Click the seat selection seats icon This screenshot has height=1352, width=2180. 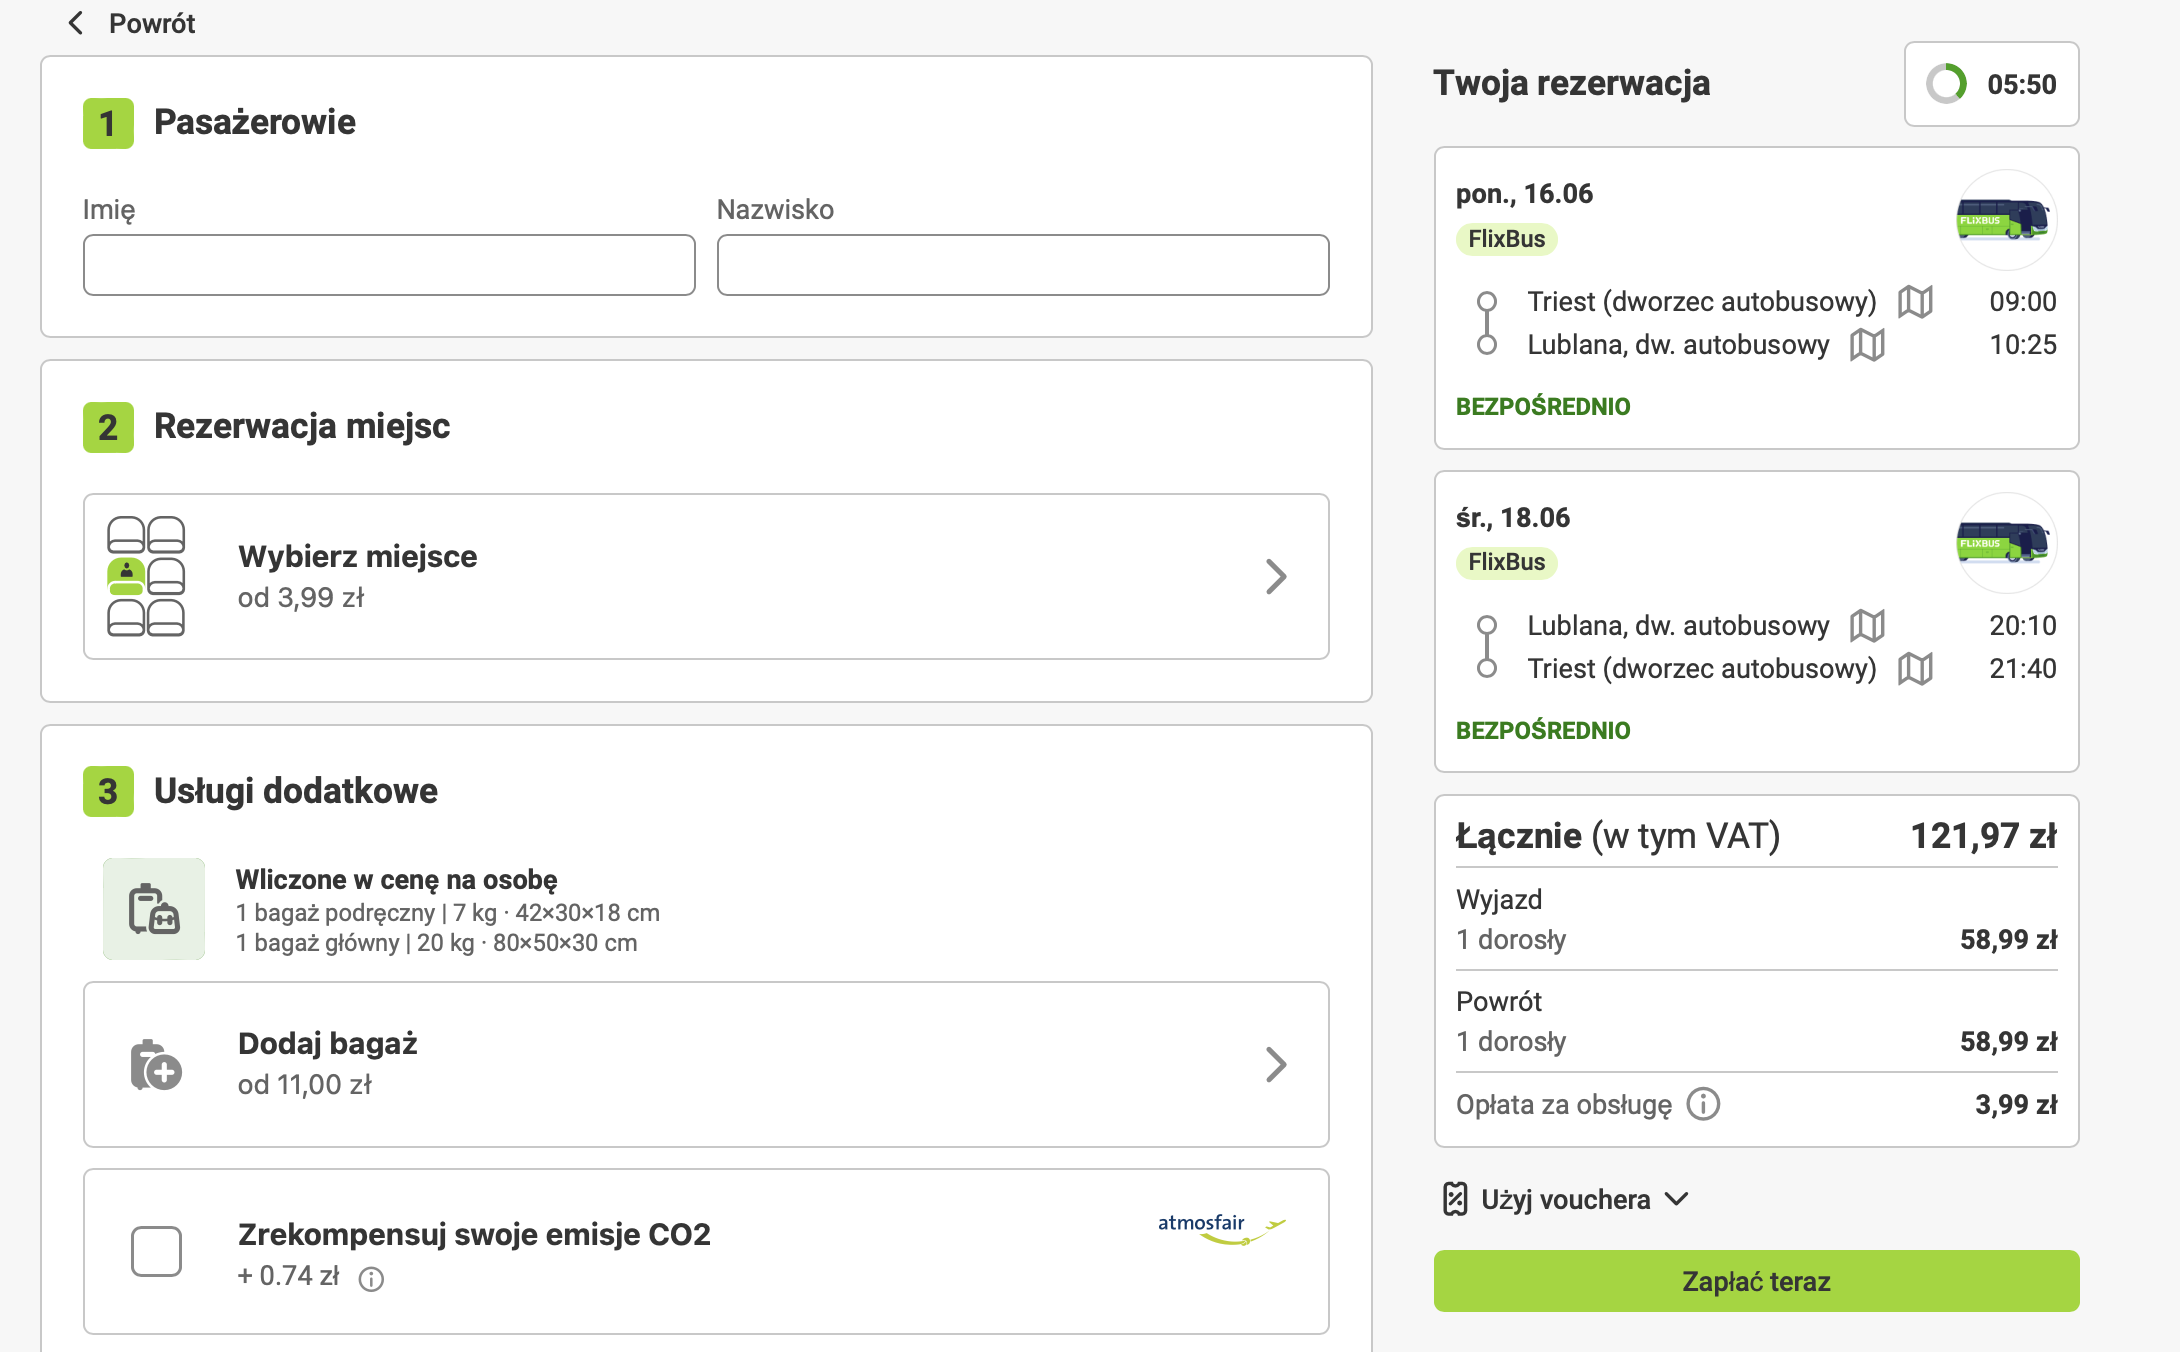click(146, 576)
